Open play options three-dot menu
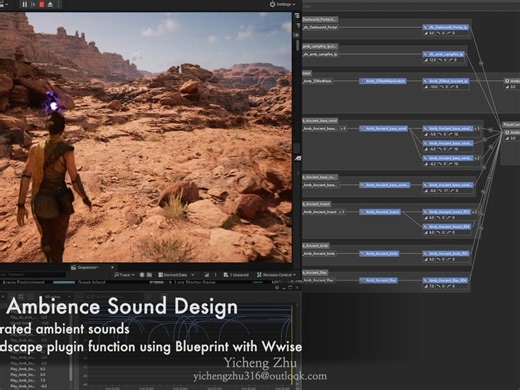This screenshot has height=390, width=520. click(59, 5)
